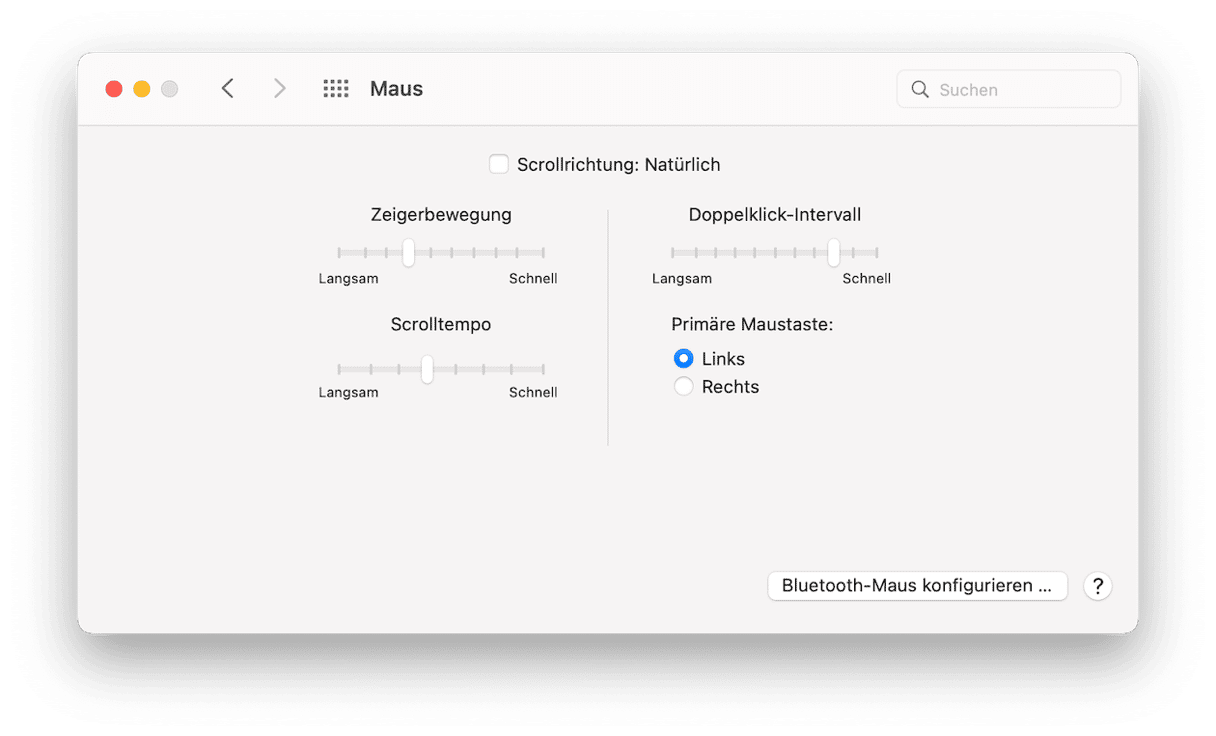Click Bluetooth-Maus konfigurieren button
The height and width of the screenshot is (736, 1216).
(x=917, y=586)
